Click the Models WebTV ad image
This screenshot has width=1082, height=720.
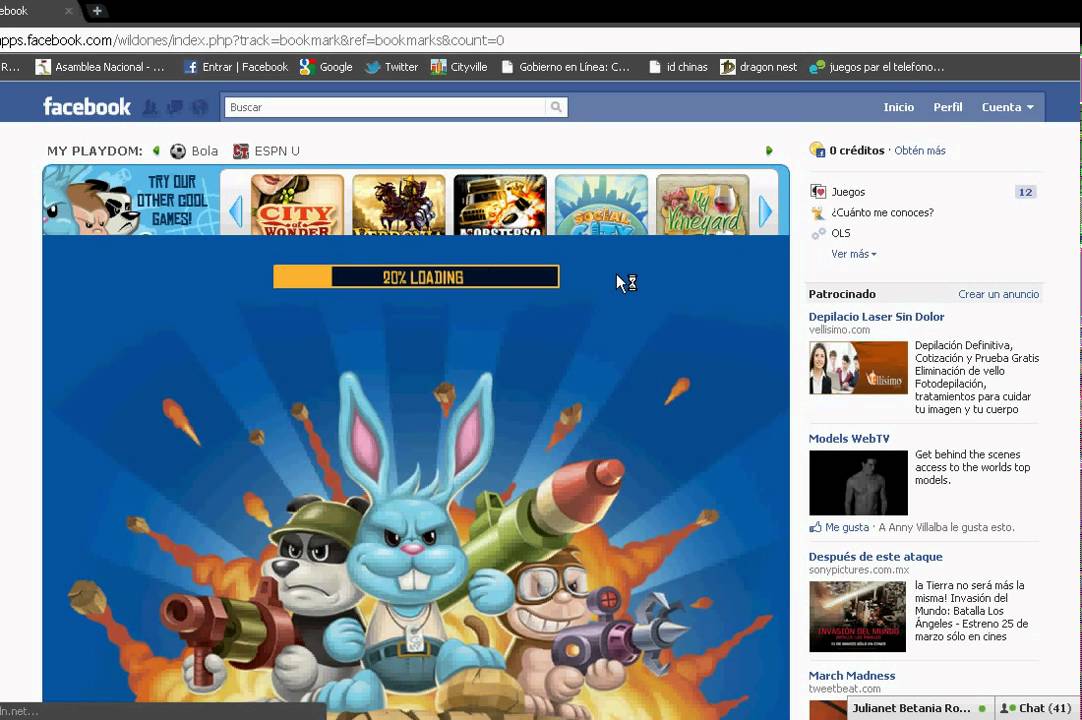point(858,483)
